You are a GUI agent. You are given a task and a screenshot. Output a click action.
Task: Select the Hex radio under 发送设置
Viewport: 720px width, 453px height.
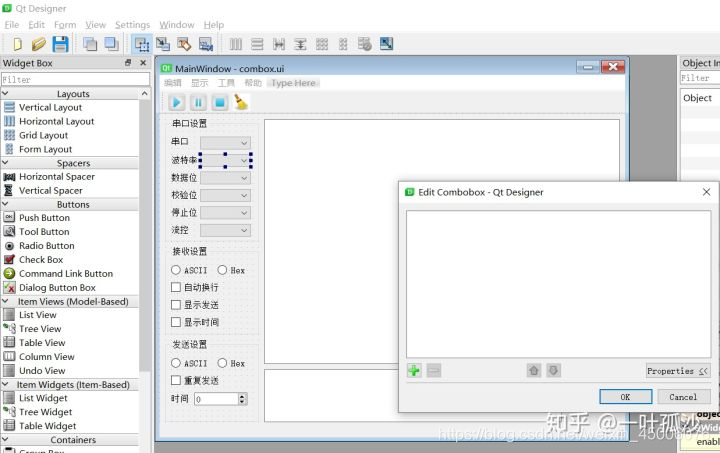pyautogui.click(x=222, y=363)
